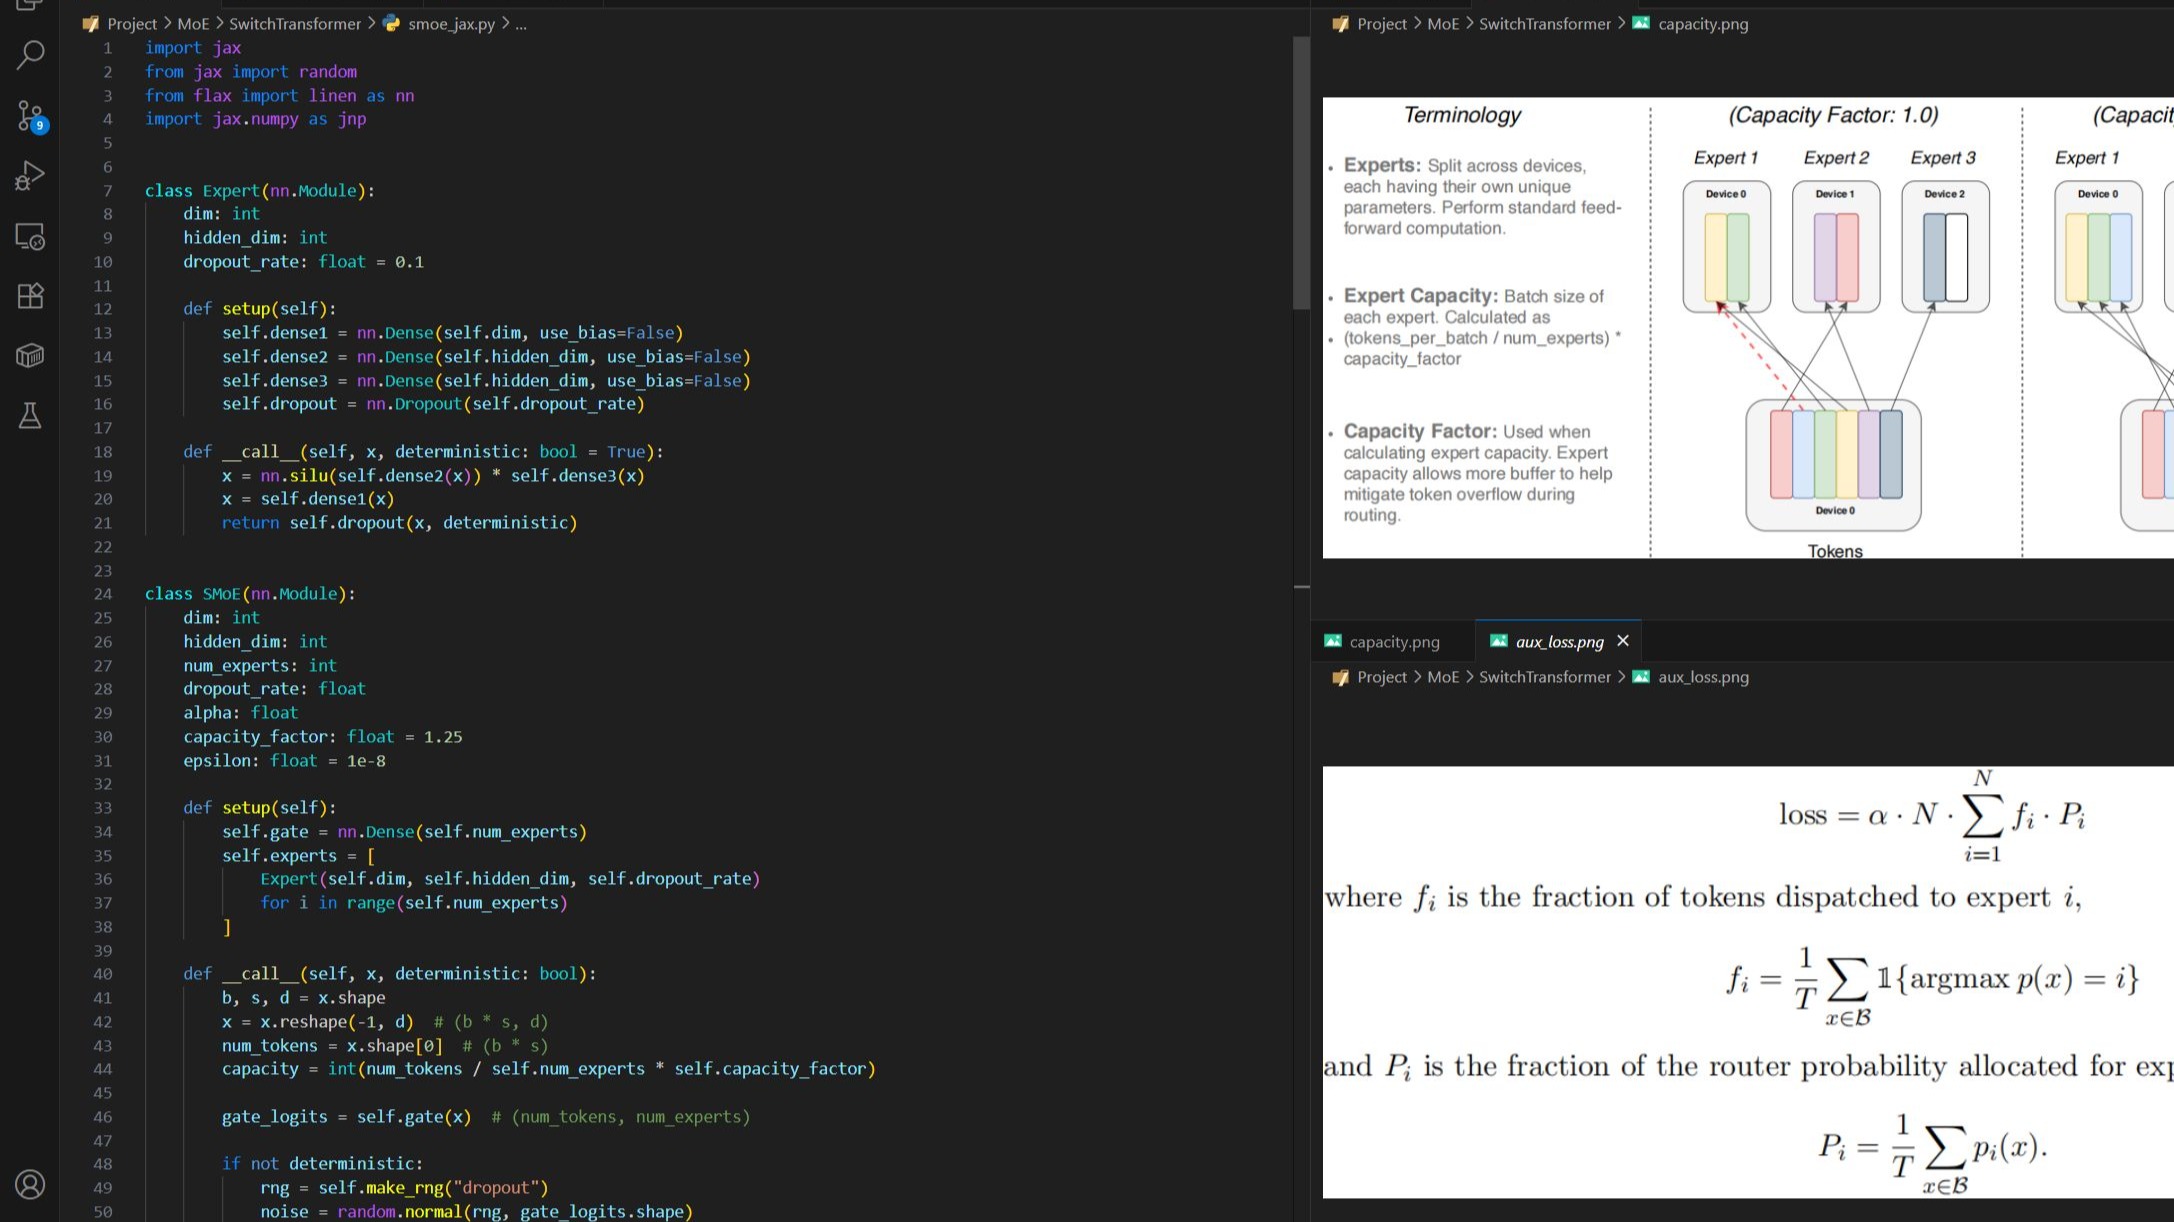This screenshot has height=1222, width=2174.
Task: Expand smoe_jax.py breadcrumb in code editor
Action: click(451, 24)
